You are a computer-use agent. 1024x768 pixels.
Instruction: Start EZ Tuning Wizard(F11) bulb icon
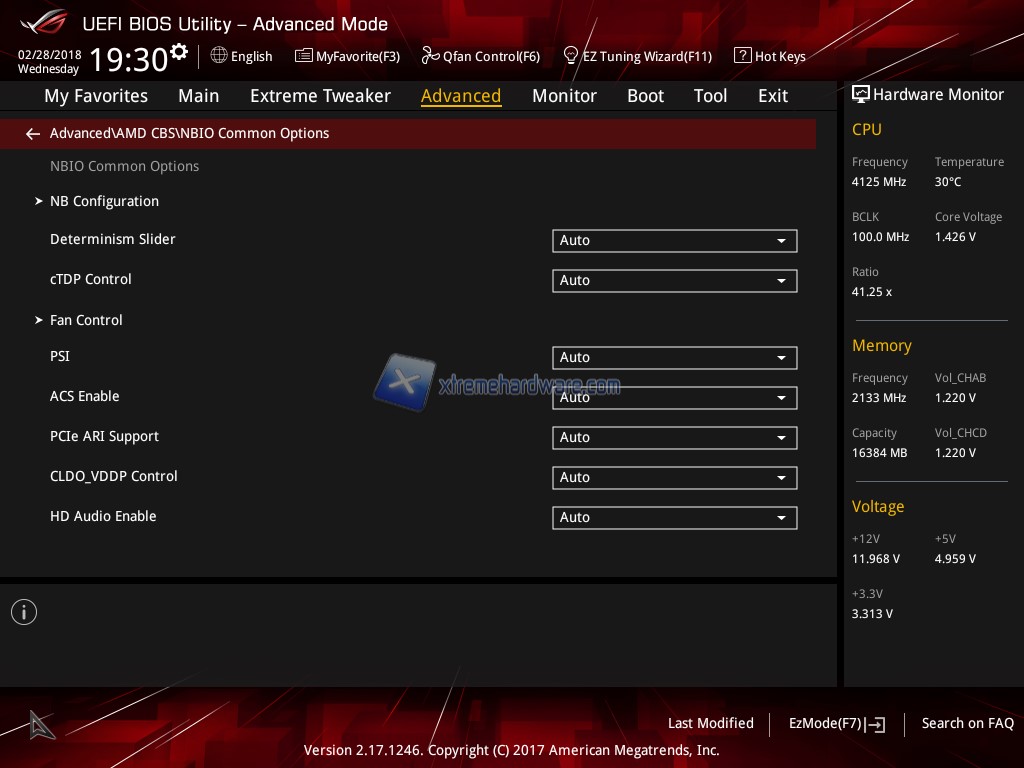pos(571,56)
